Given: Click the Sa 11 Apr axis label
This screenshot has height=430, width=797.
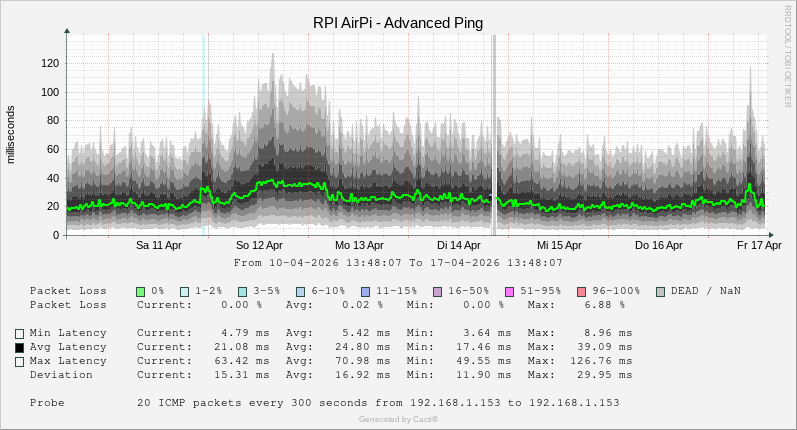Looking at the screenshot, I should [x=159, y=245].
